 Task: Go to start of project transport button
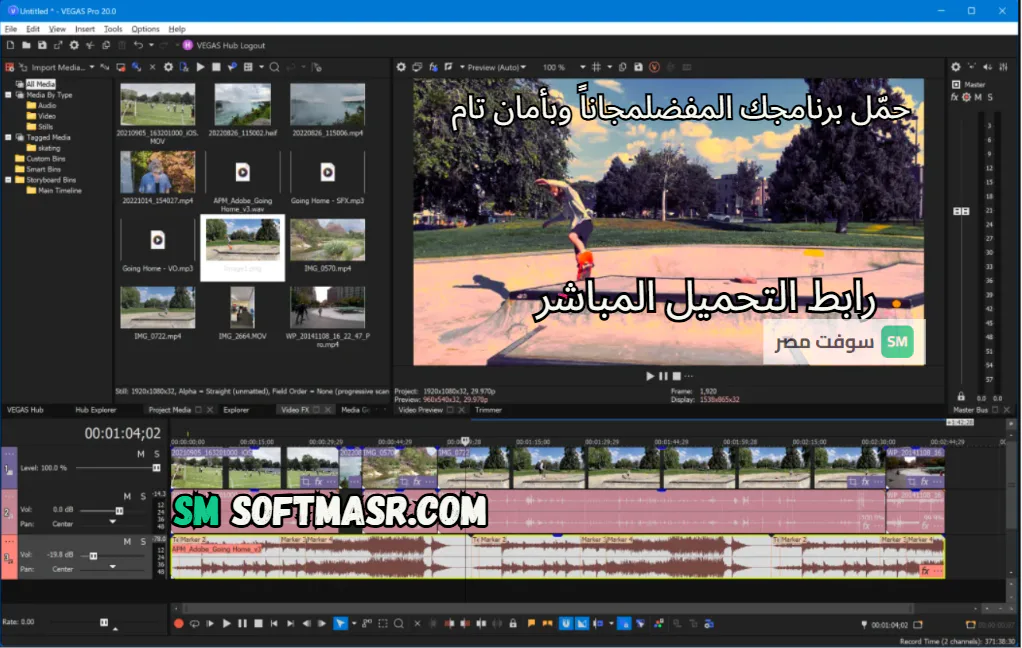pos(274,624)
